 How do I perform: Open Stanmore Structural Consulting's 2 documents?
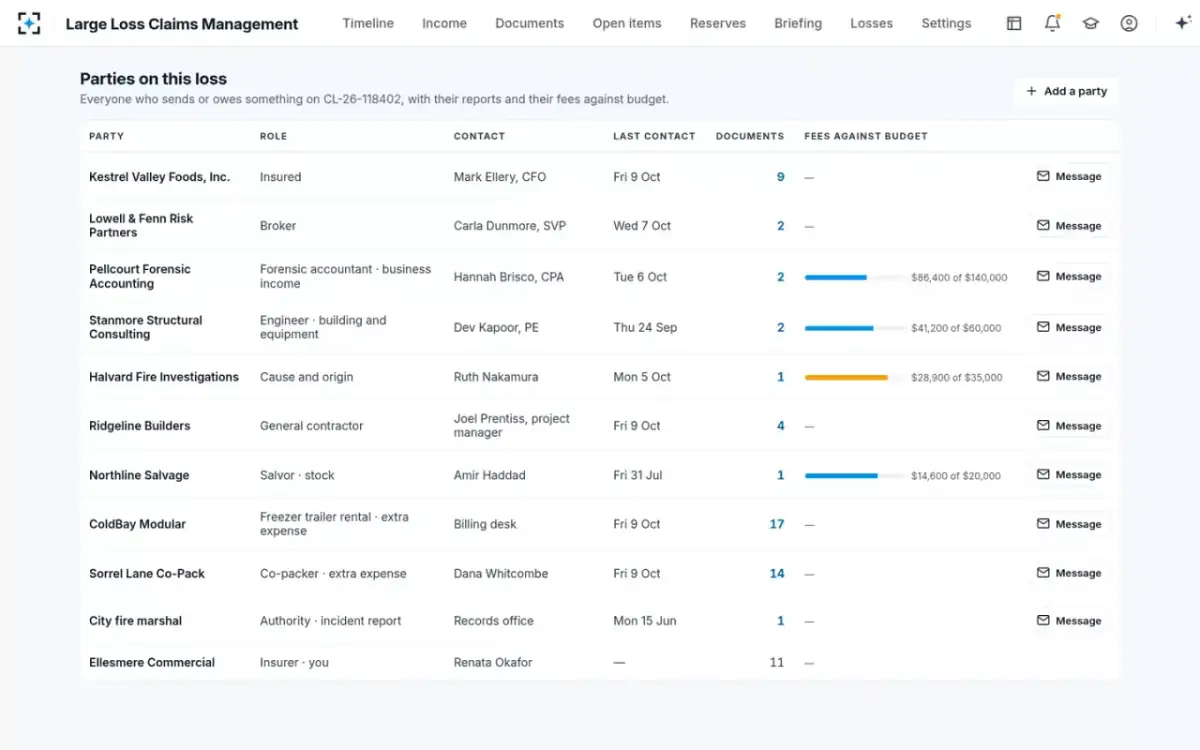point(781,328)
